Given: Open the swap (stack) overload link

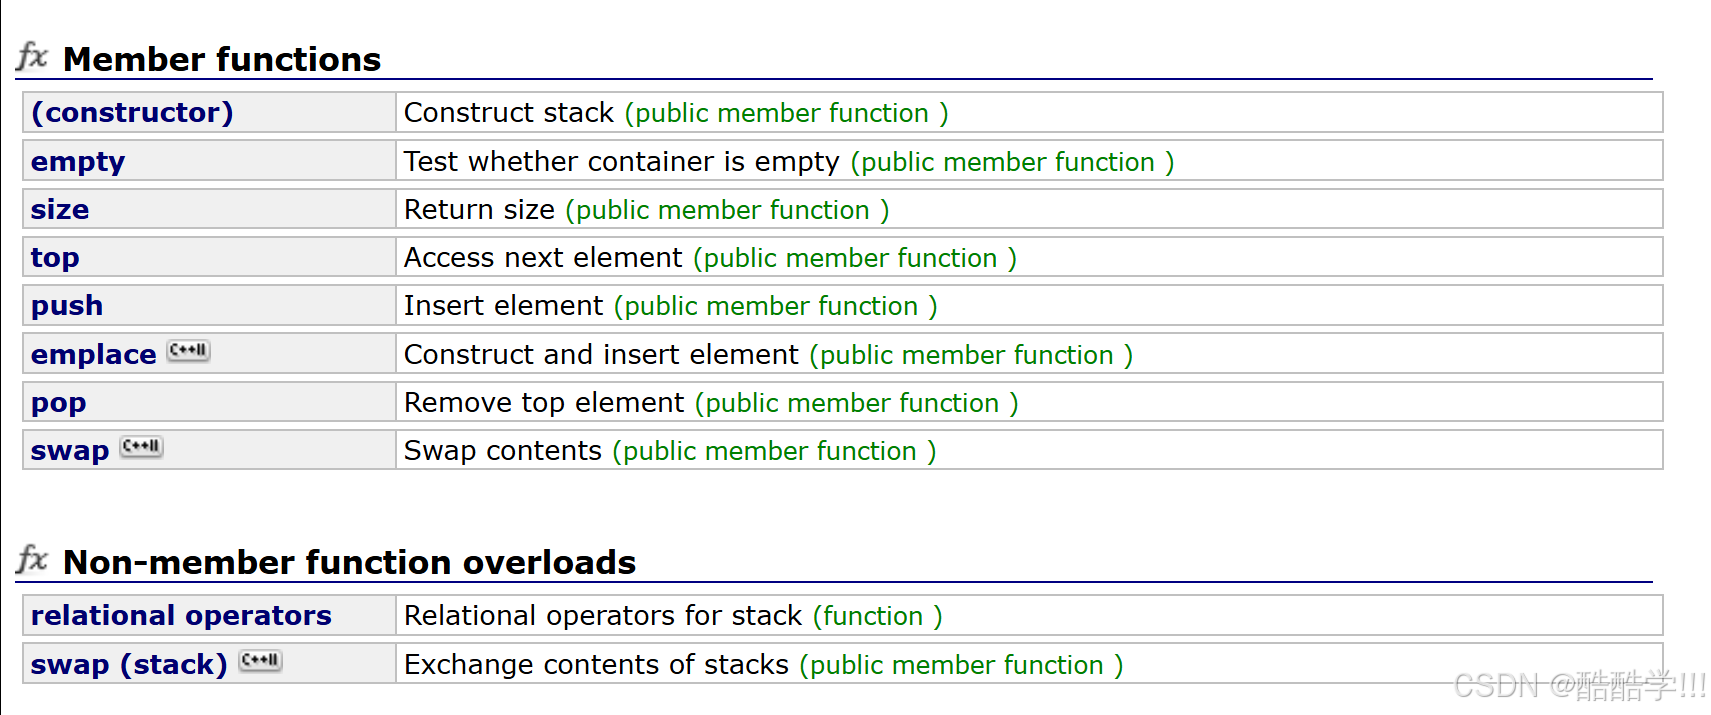Looking at the screenshot, I should click(x=129, y=664).
